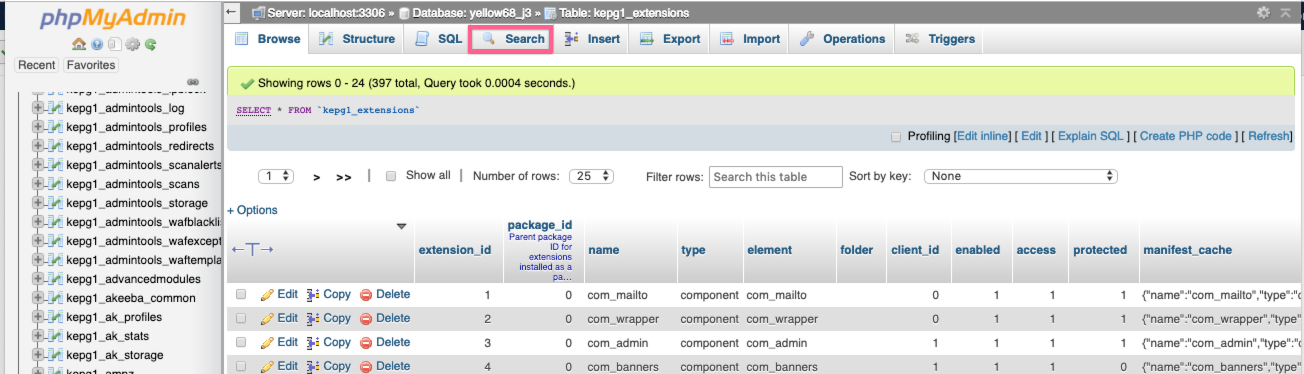Click Edit pencil for com_wrapper row

[267, 319]
